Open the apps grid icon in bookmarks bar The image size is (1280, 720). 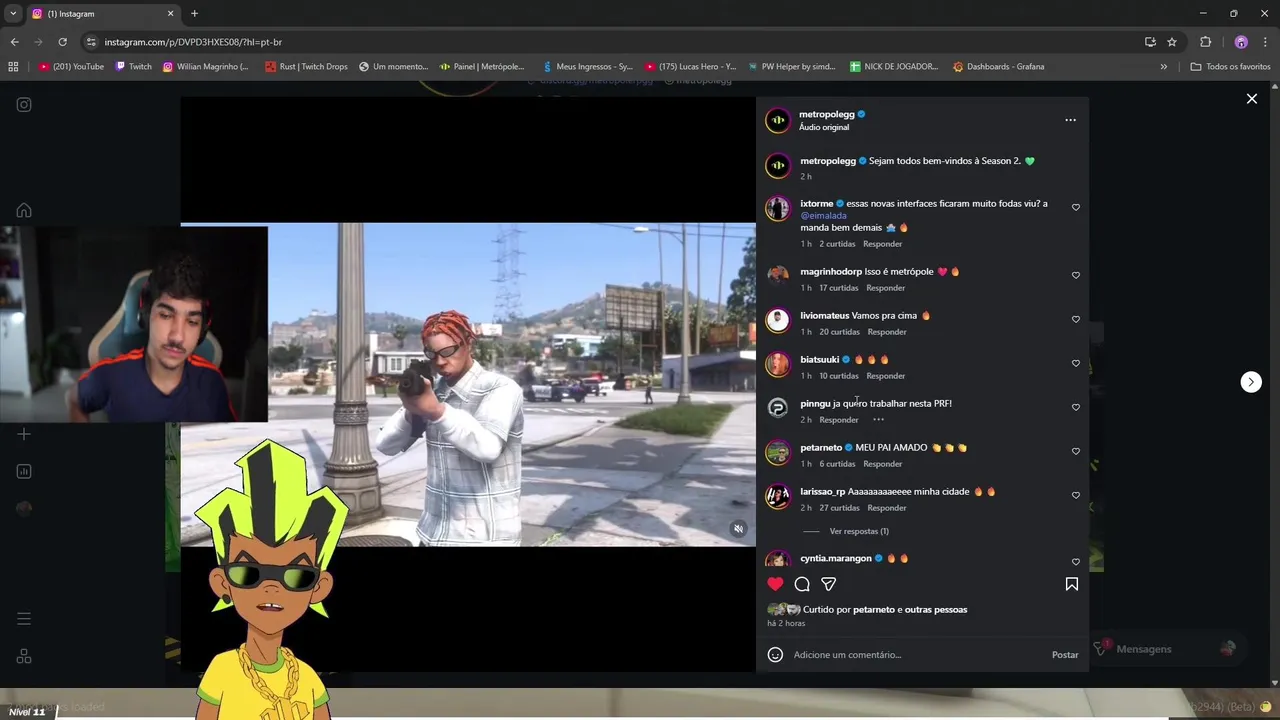point(13,67)
